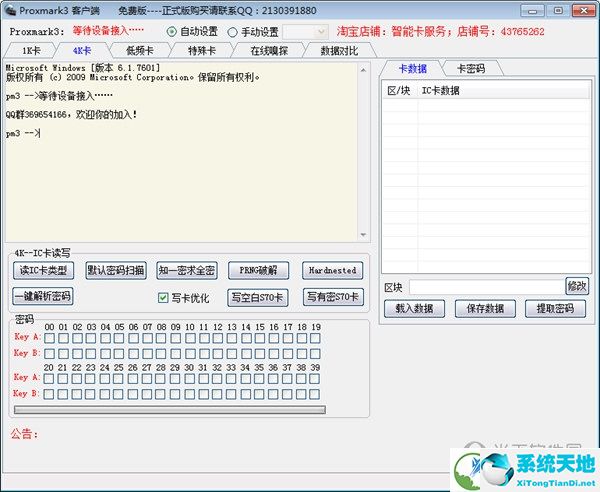This screenshot has width=600, height=492.
Task: Toggle Key A checkbox for sector 20
Action: 49,379
